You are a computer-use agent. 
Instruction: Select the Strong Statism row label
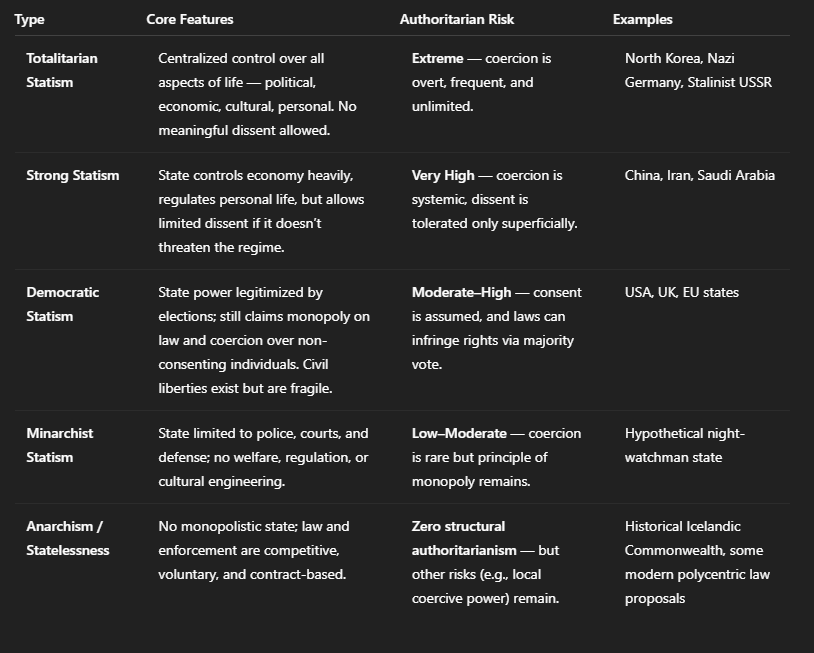click(x=72, y=175)
